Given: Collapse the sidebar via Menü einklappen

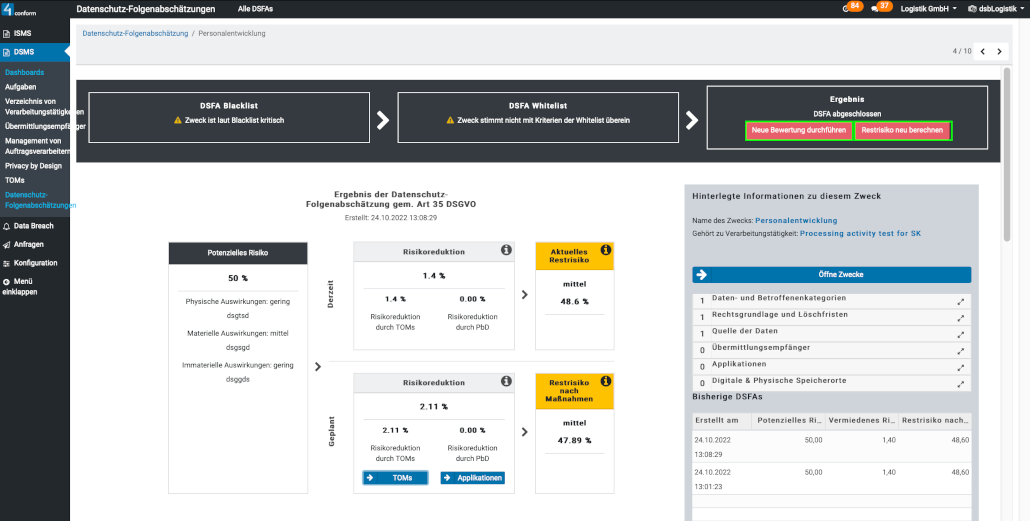Looking at the screenshot, I should [25, 286].
